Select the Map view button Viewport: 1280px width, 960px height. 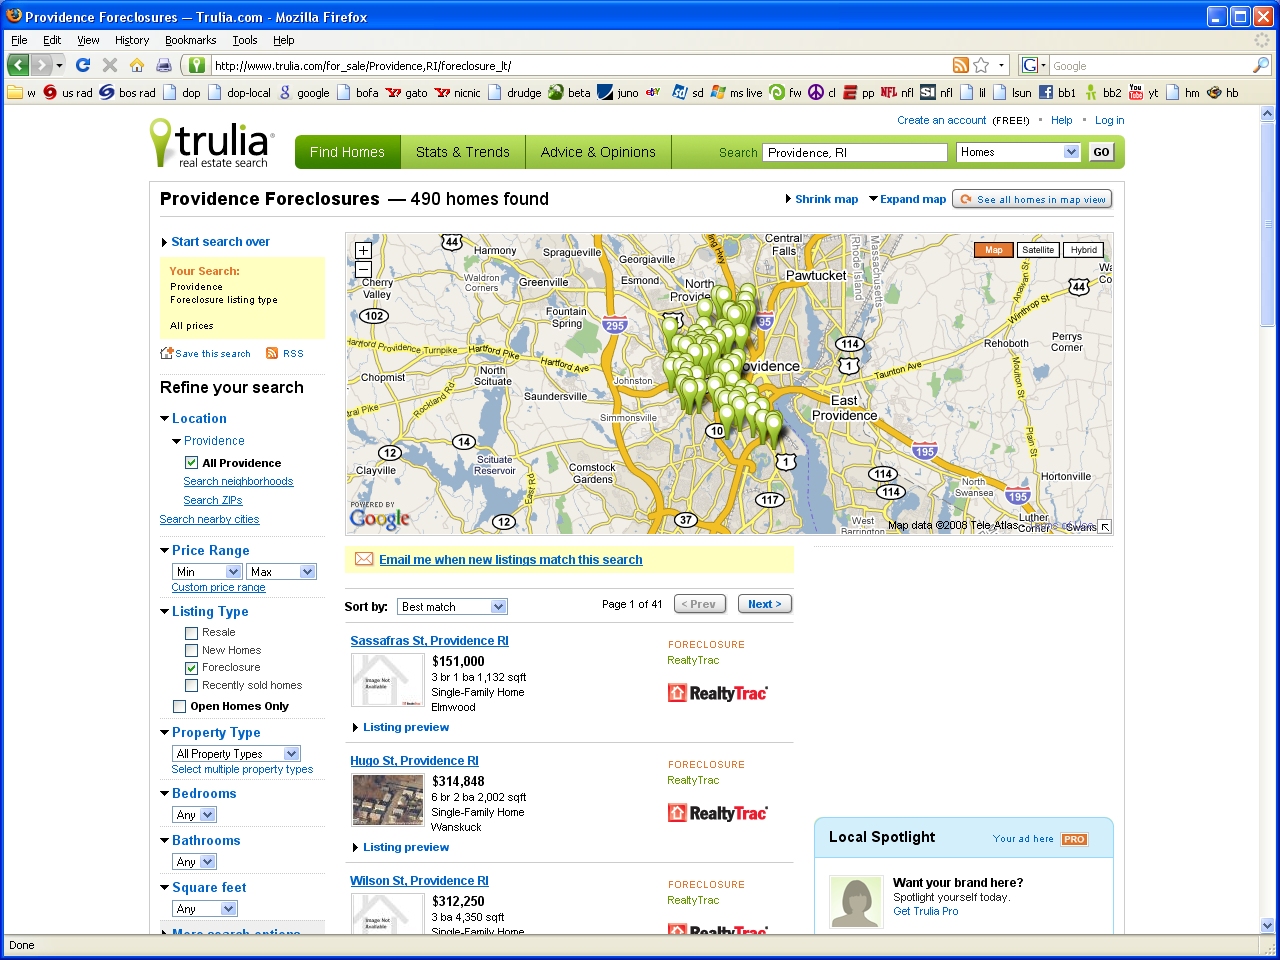993,250
